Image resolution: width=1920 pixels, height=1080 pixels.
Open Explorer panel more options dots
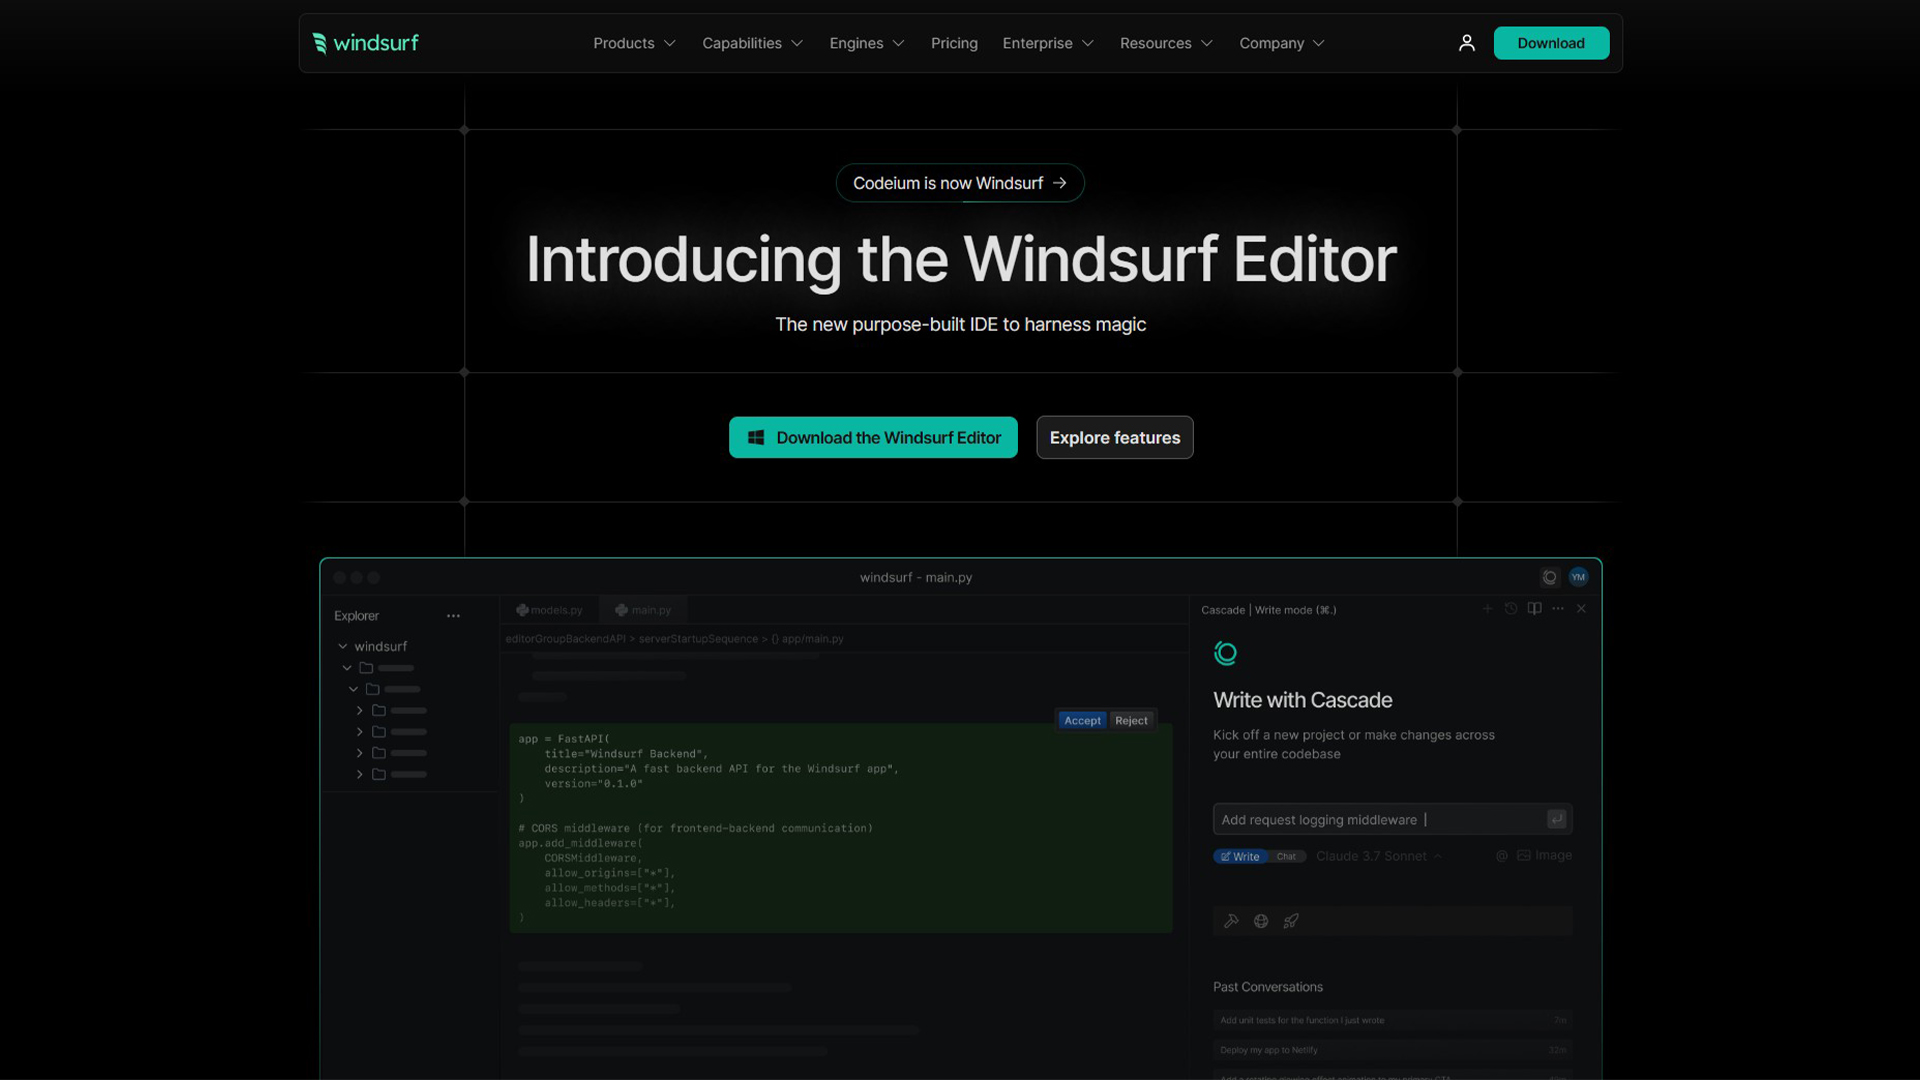click(x=453, y=616)
